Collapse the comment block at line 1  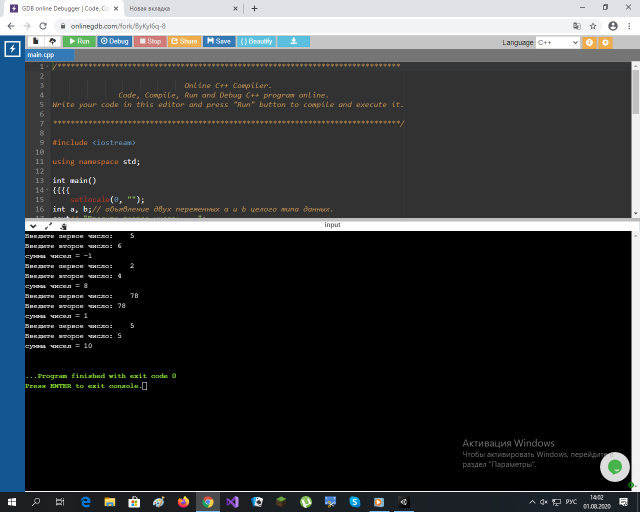pos(48,67)
